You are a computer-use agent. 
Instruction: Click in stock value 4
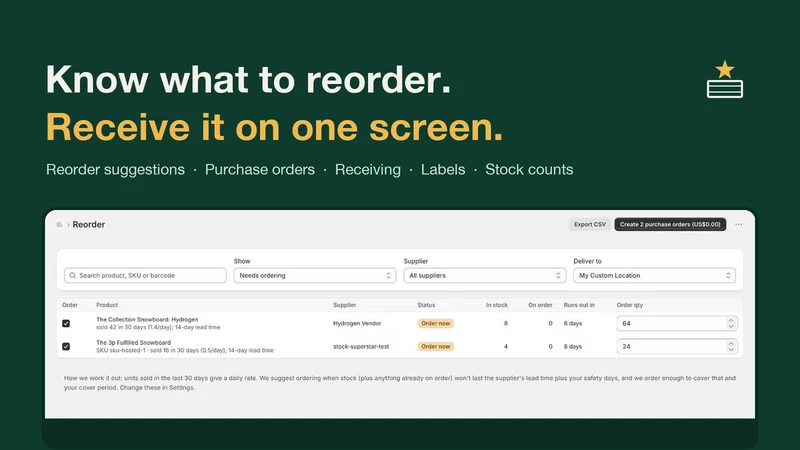pyautogui.click(x=506, y=346)
